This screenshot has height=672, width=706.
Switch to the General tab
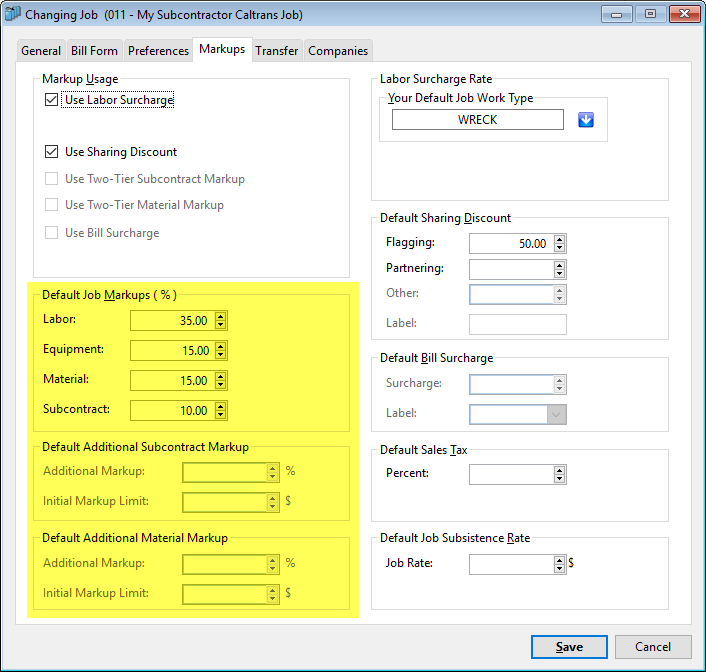pos(41,51)
